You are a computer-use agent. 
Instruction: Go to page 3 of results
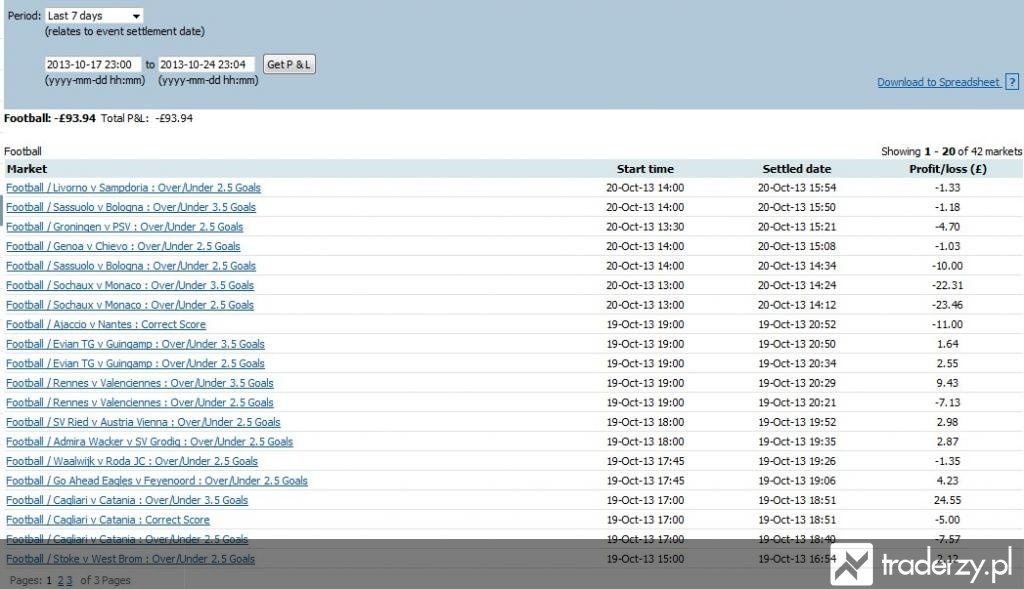point(69,581)
